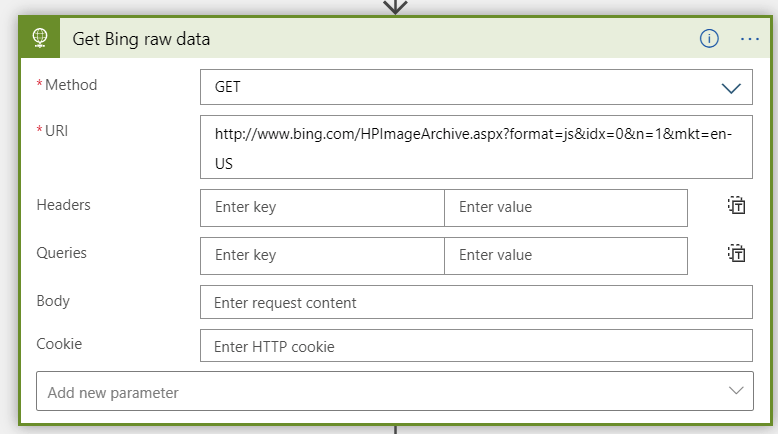
Task: Open the three-dots action menu
Action: (750, 39)
